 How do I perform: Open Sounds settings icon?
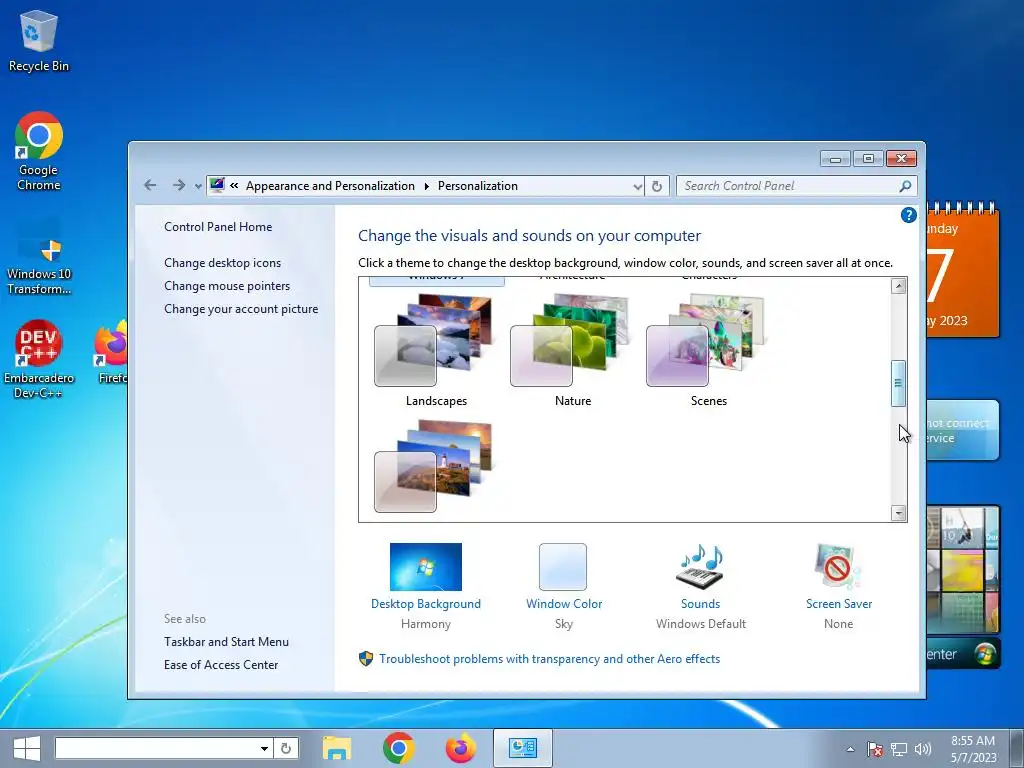click(x=700, y=567)
